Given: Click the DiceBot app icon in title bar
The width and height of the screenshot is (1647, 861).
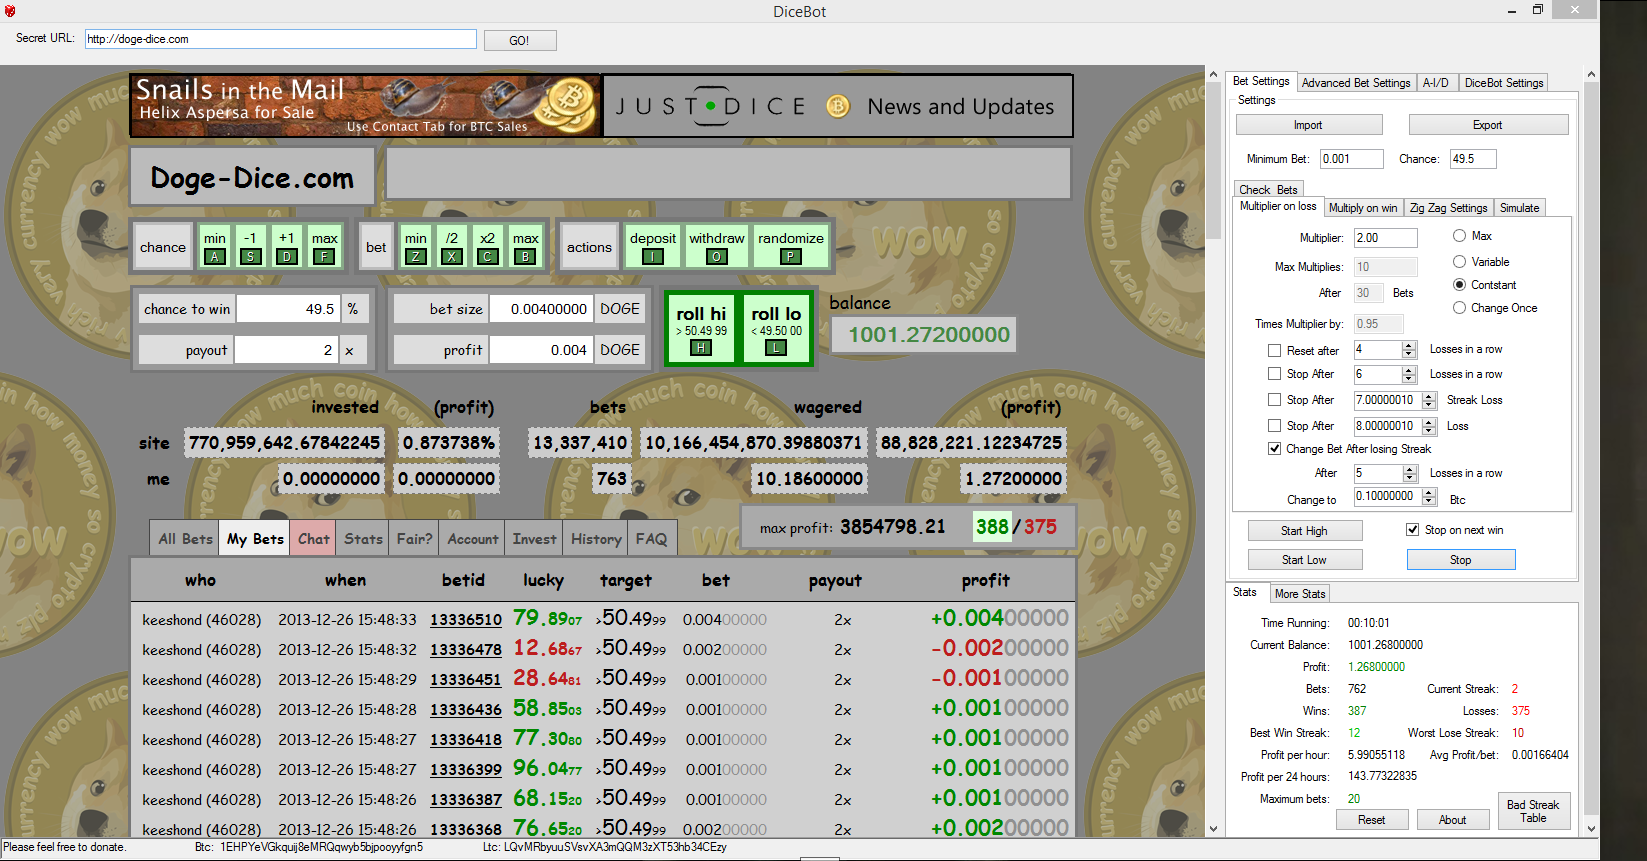Looking at the screenshot, I should [10, 11].
